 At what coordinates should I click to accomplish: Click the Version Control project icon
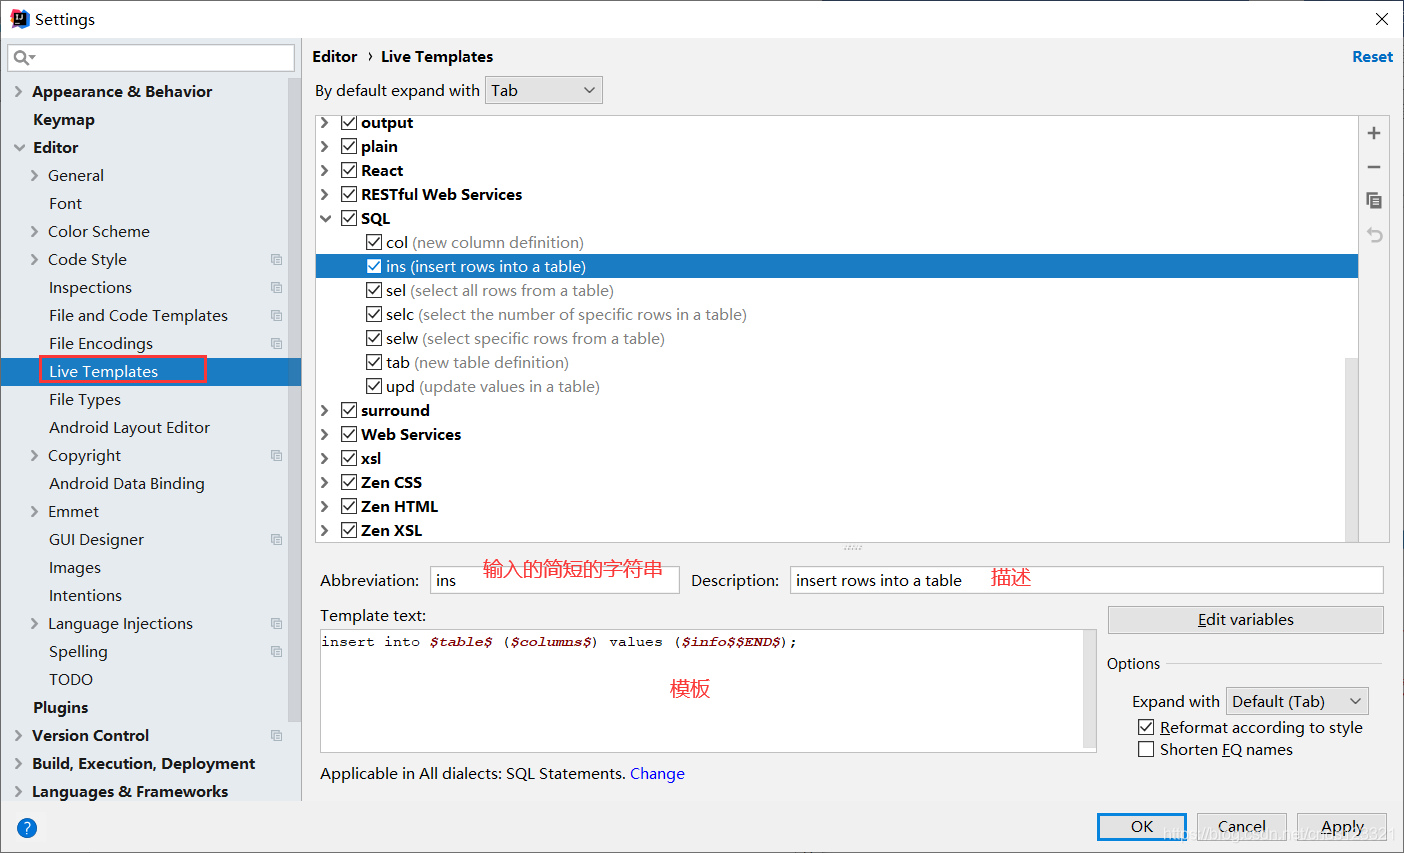(x=277, y=735)
